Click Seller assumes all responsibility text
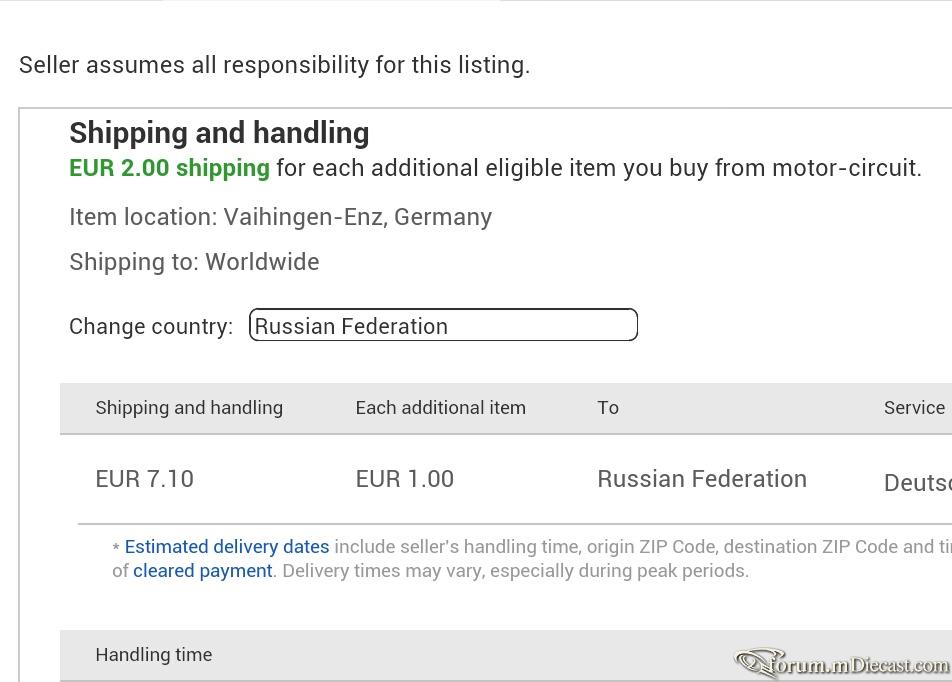The height and width of the screenshot is (682, 952). coord(274,65)
